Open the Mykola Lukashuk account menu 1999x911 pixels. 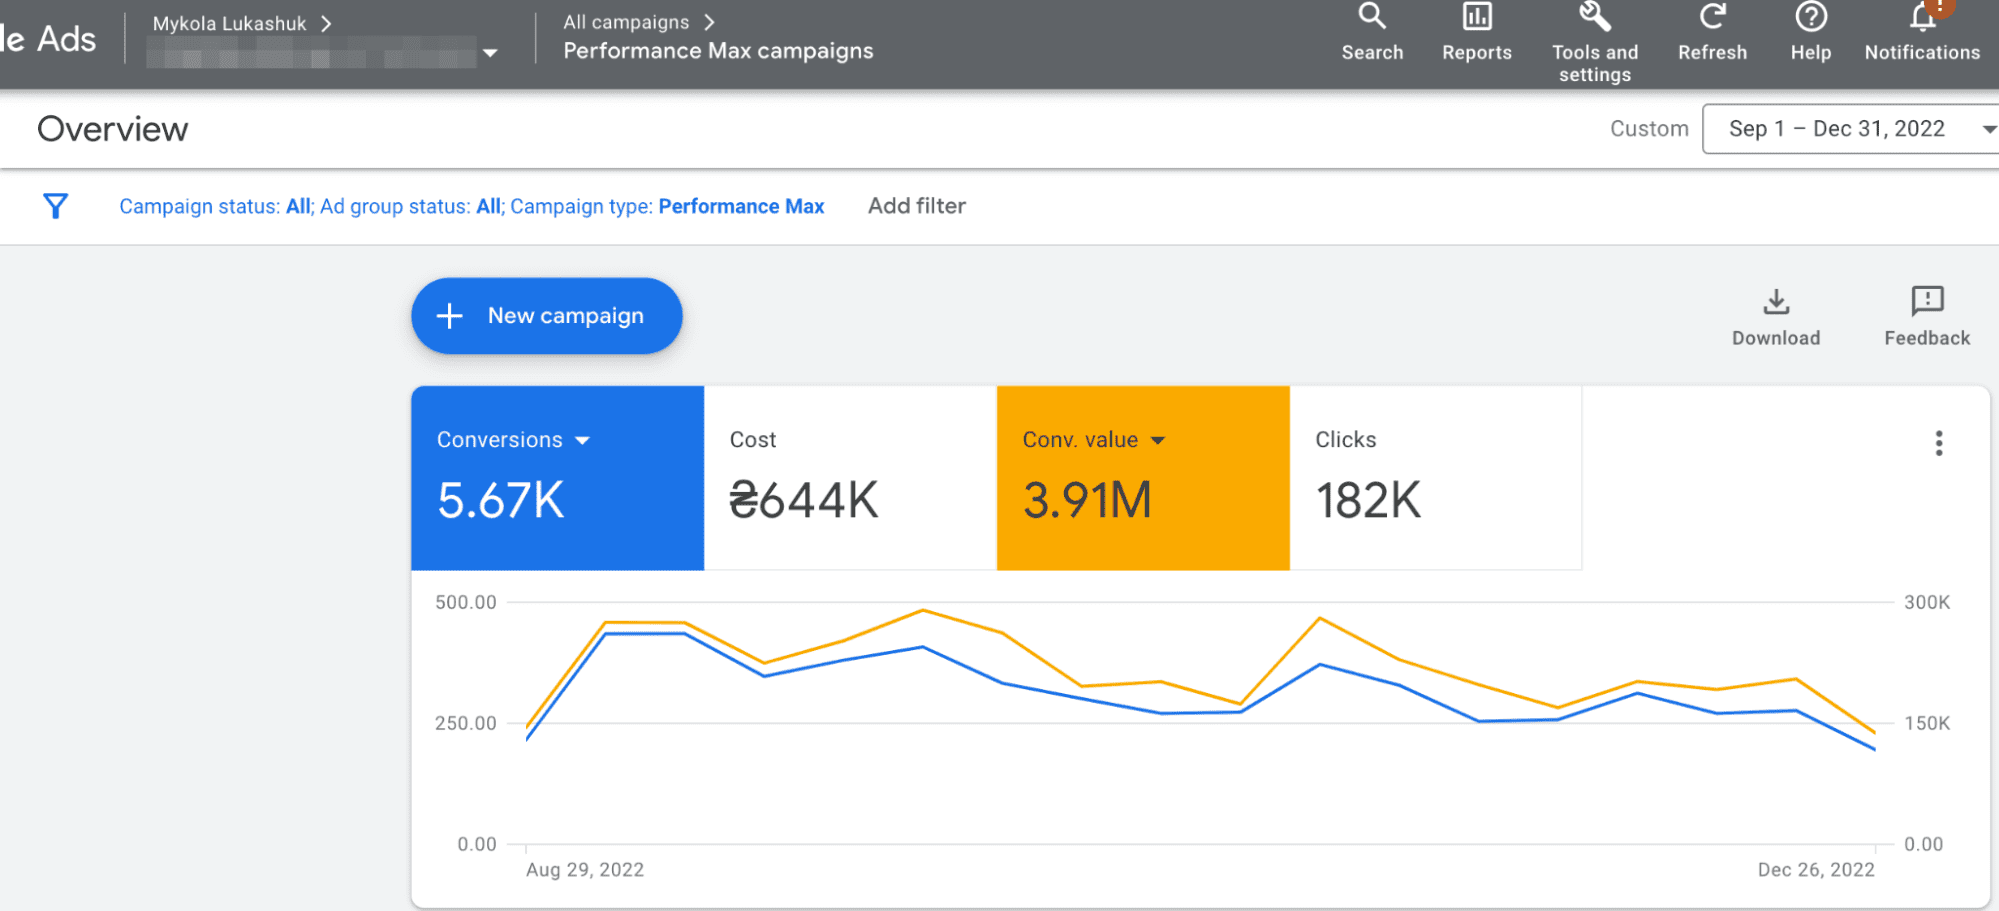(228, 22)
